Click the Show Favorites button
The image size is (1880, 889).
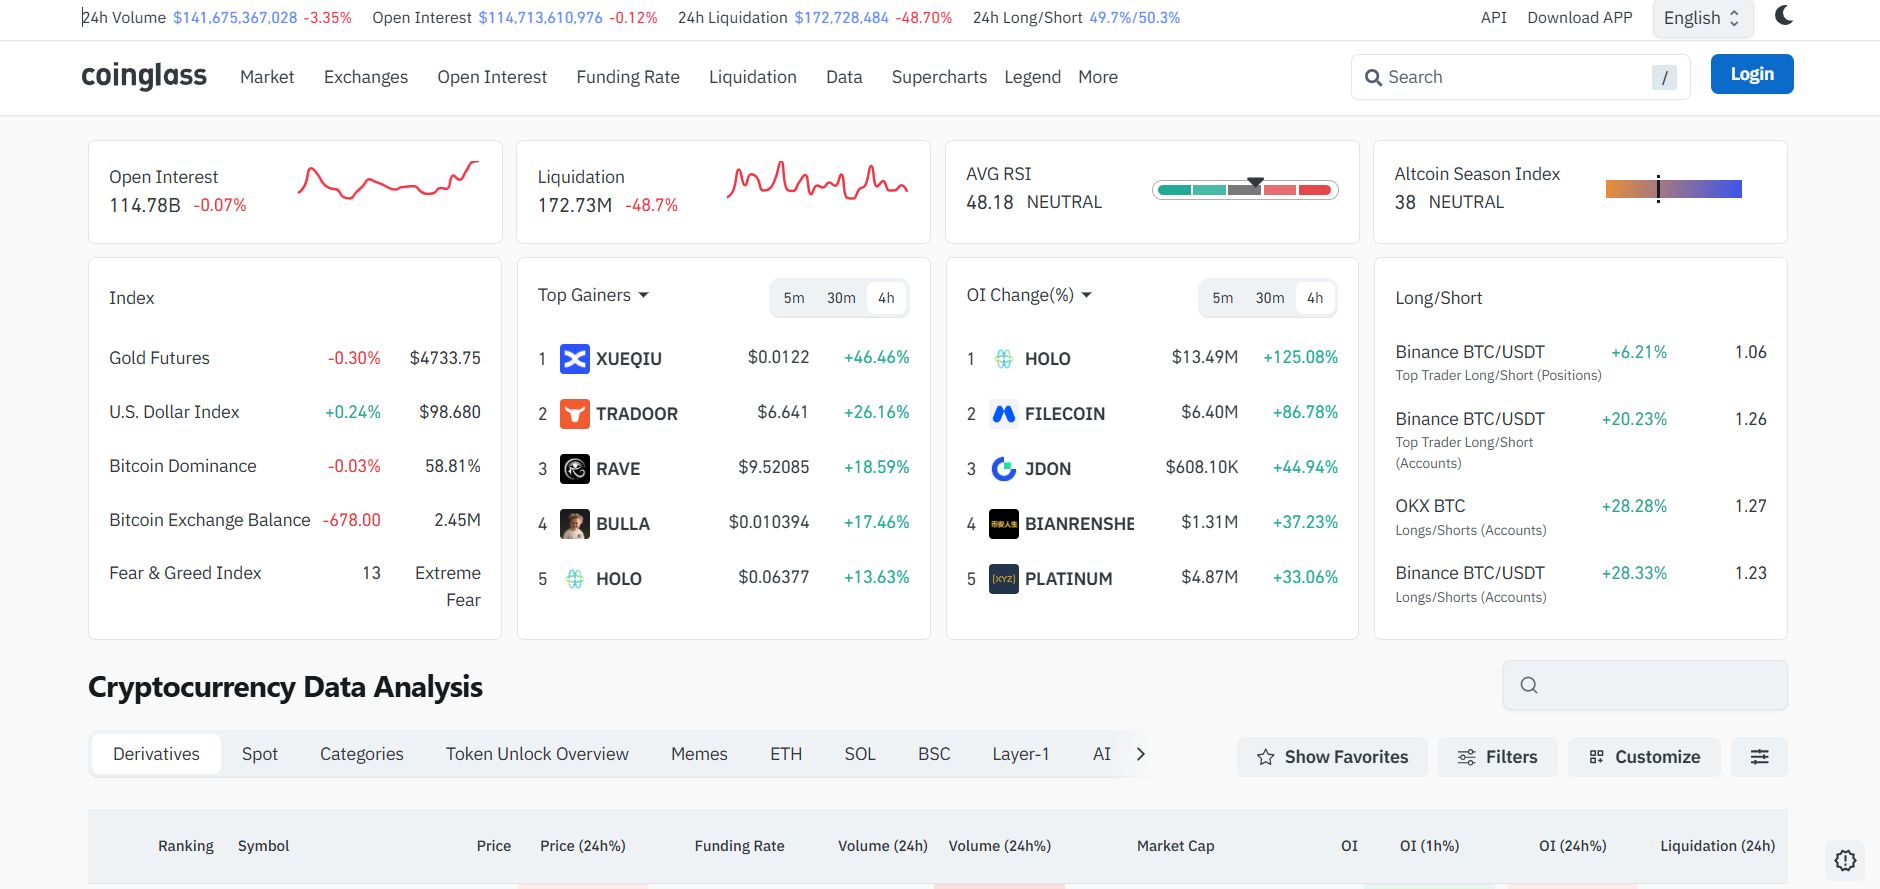1333,757
